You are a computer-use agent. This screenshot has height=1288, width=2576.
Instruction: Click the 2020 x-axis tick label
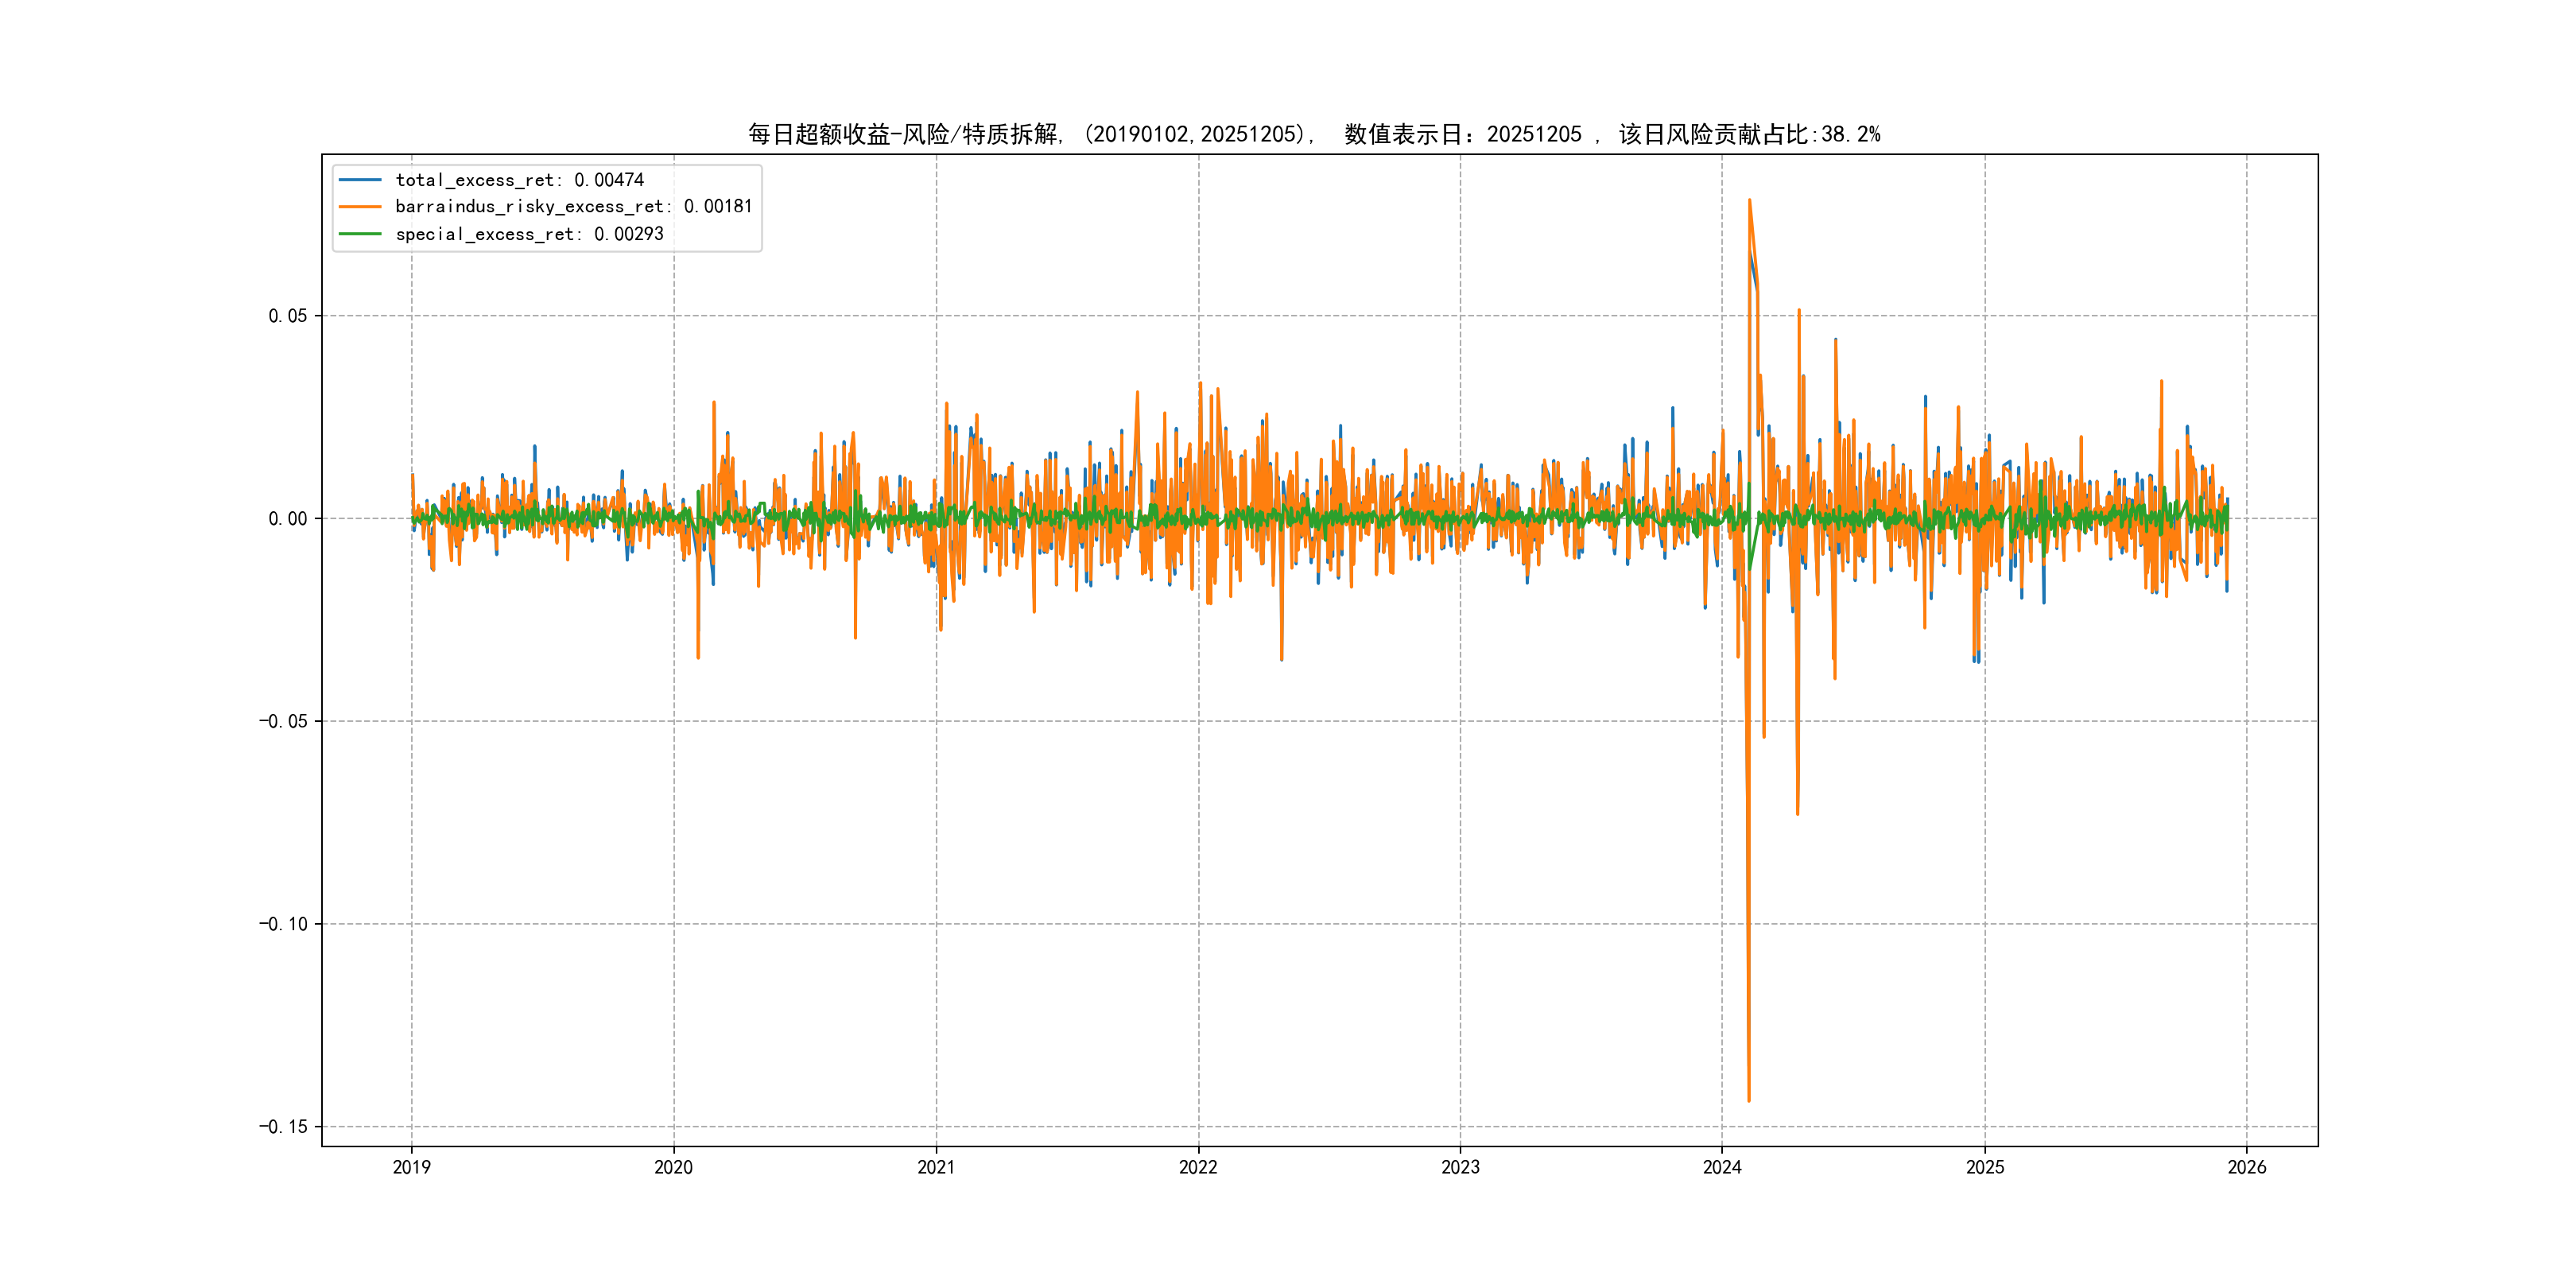click(673, 1167)
